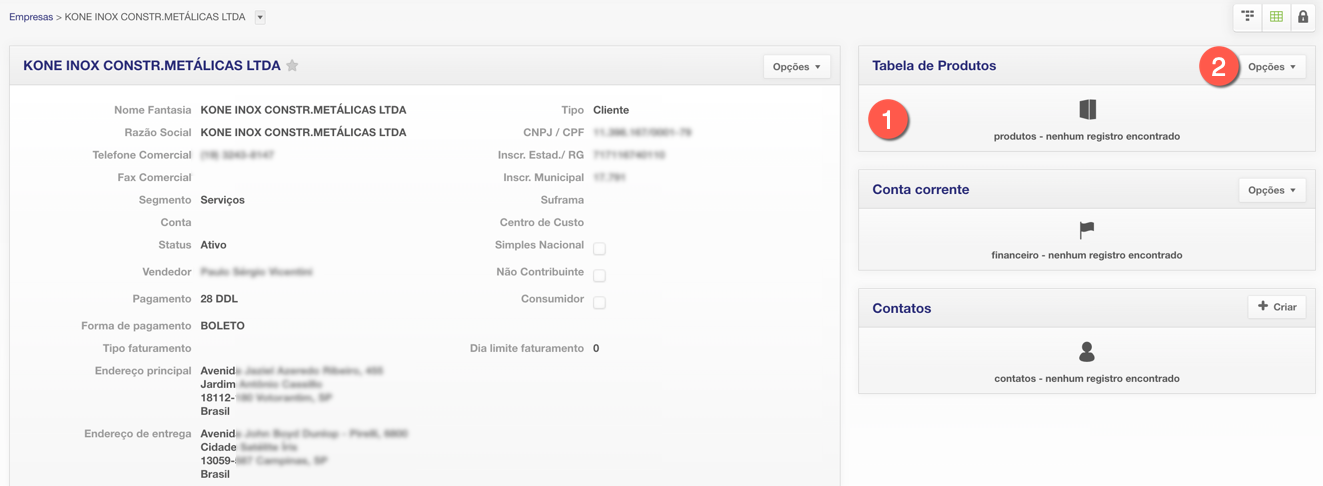Click the person icon in Contatos panel

click(1087, 352)
